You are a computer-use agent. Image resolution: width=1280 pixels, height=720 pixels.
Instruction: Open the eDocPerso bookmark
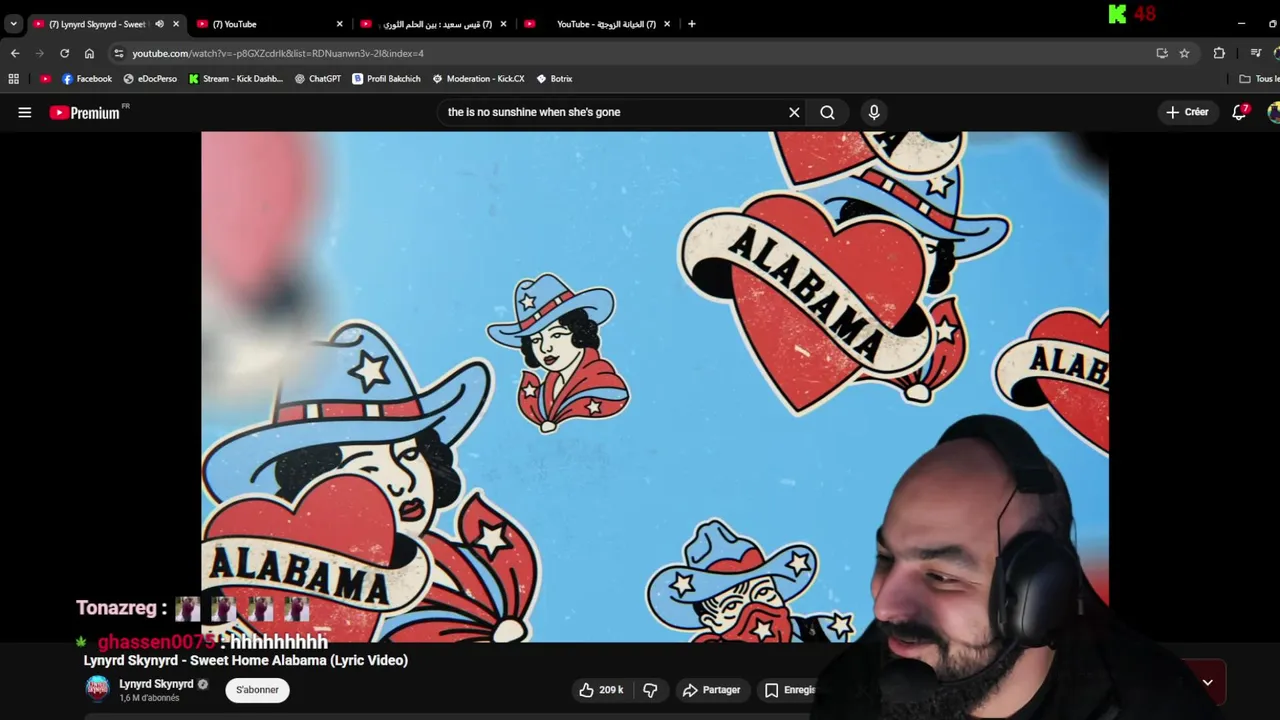click(150, 79)
